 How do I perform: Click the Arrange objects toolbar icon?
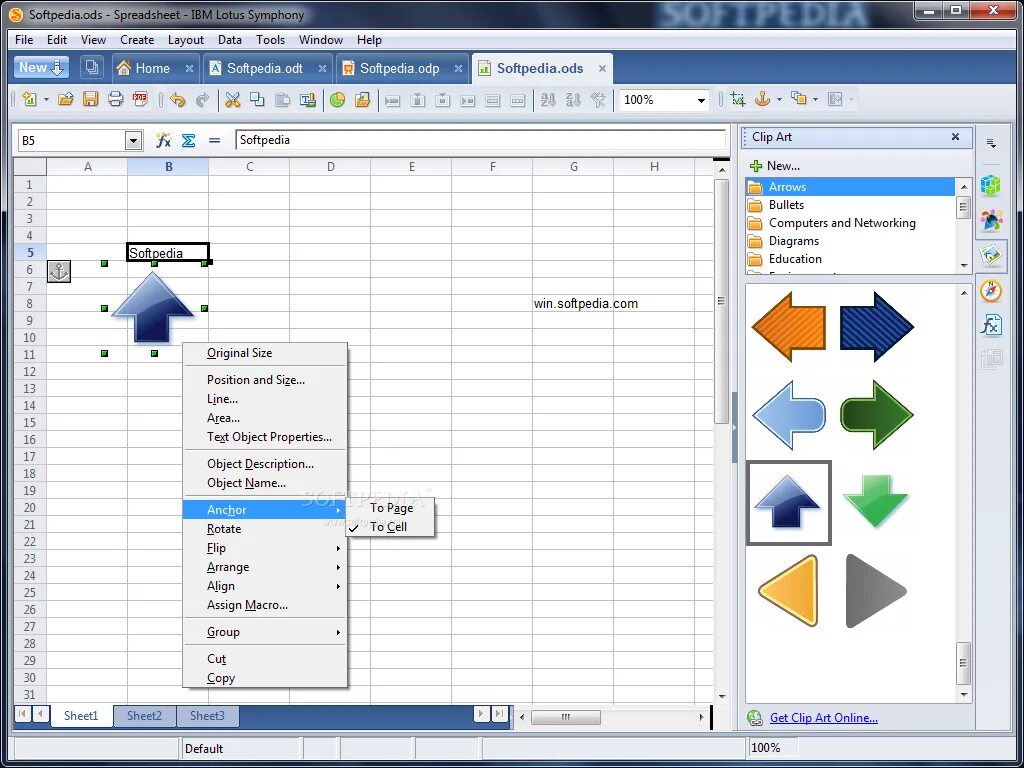point(798,99)
